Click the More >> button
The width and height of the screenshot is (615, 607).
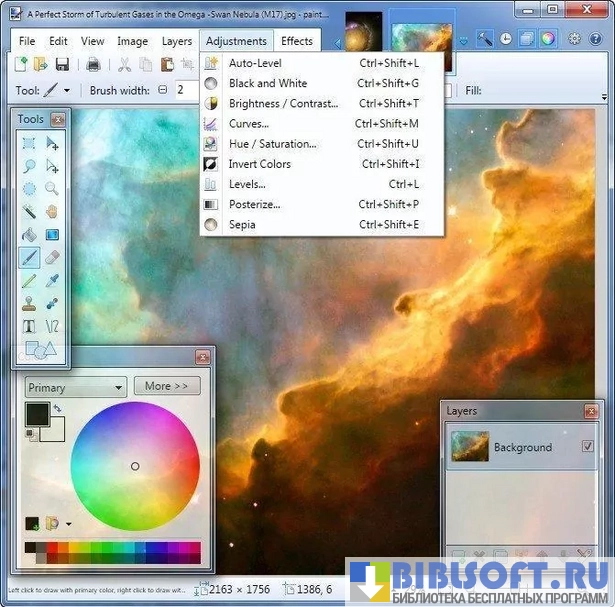[x=166, y=386]
